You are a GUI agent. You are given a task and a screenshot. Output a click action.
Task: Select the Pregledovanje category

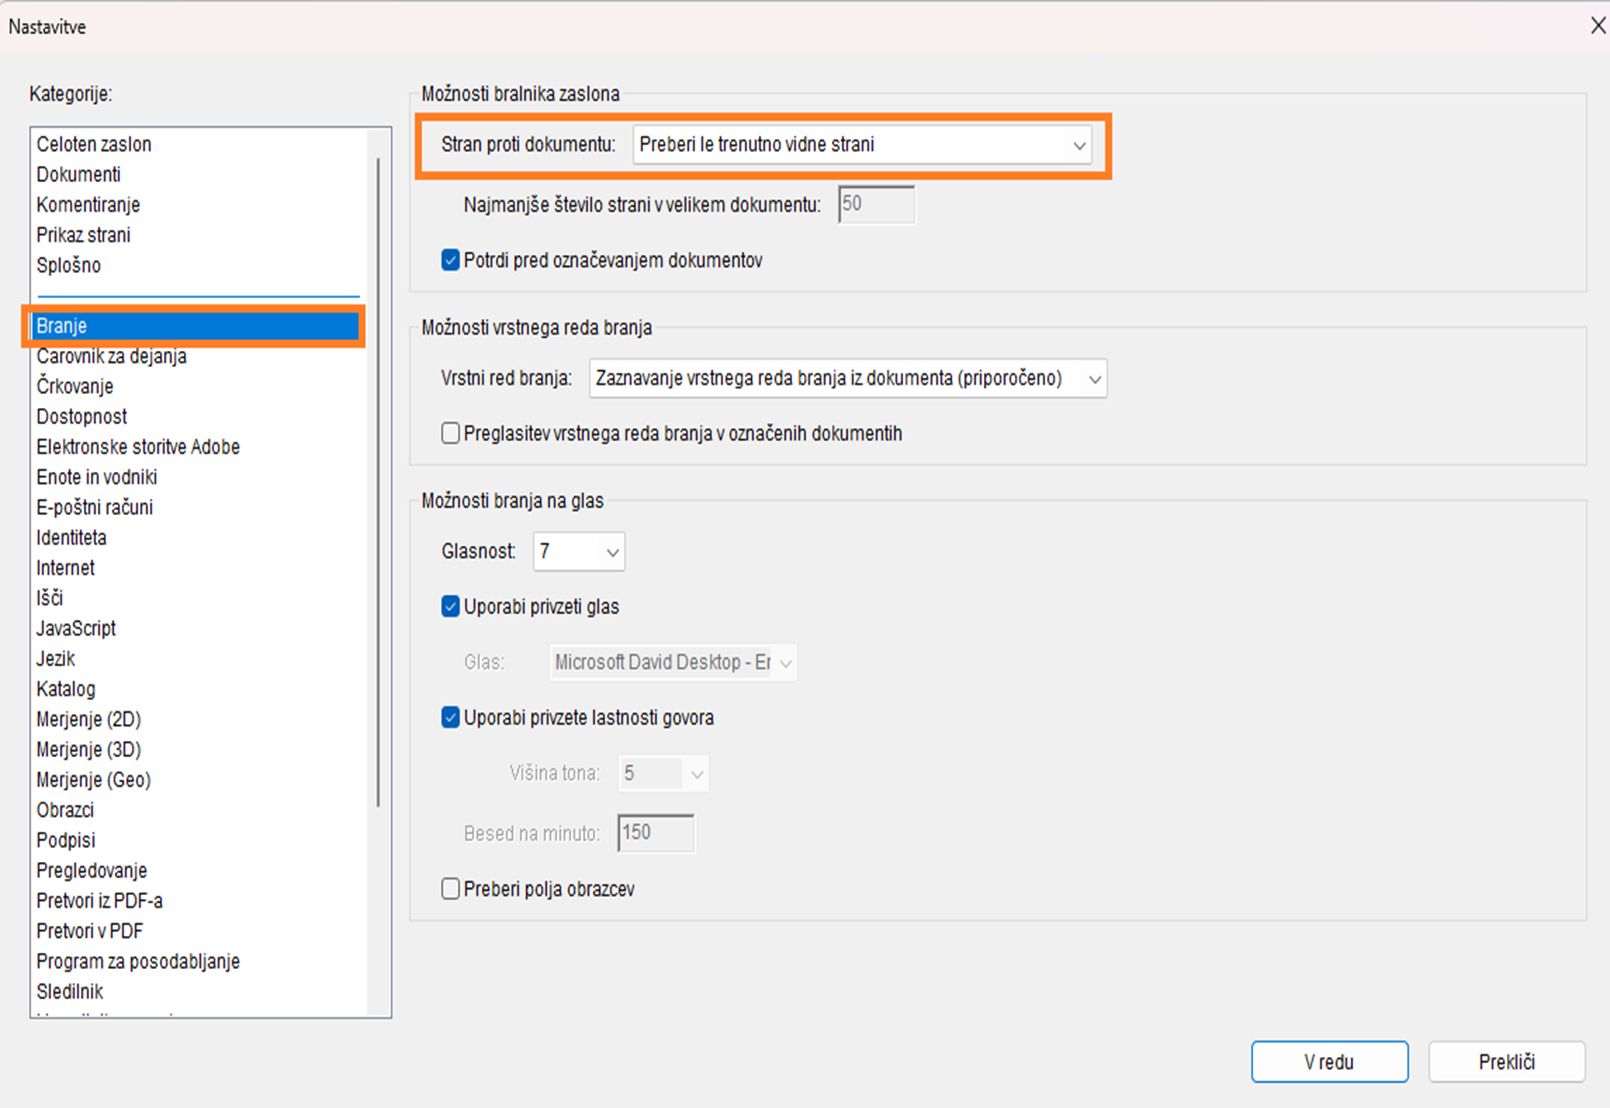coord(92,871)
